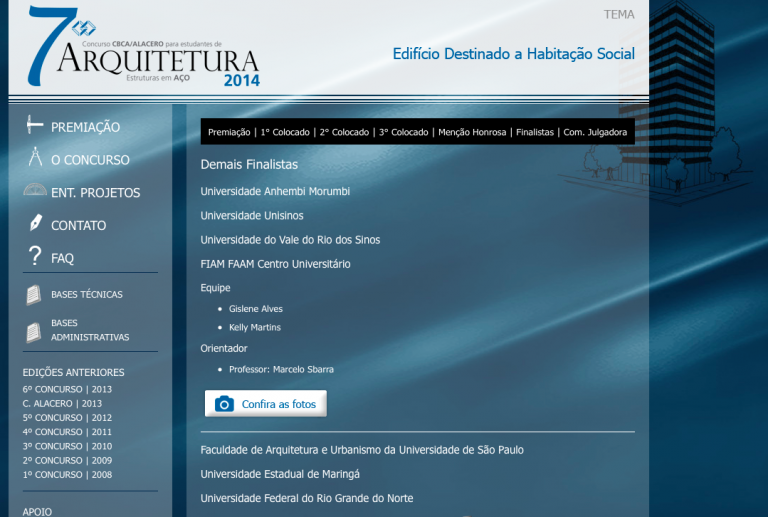The width and height of the screenshot is (768, 517).
Task: Click the T-square icon beside Premiação
Action: pos(35,125)
